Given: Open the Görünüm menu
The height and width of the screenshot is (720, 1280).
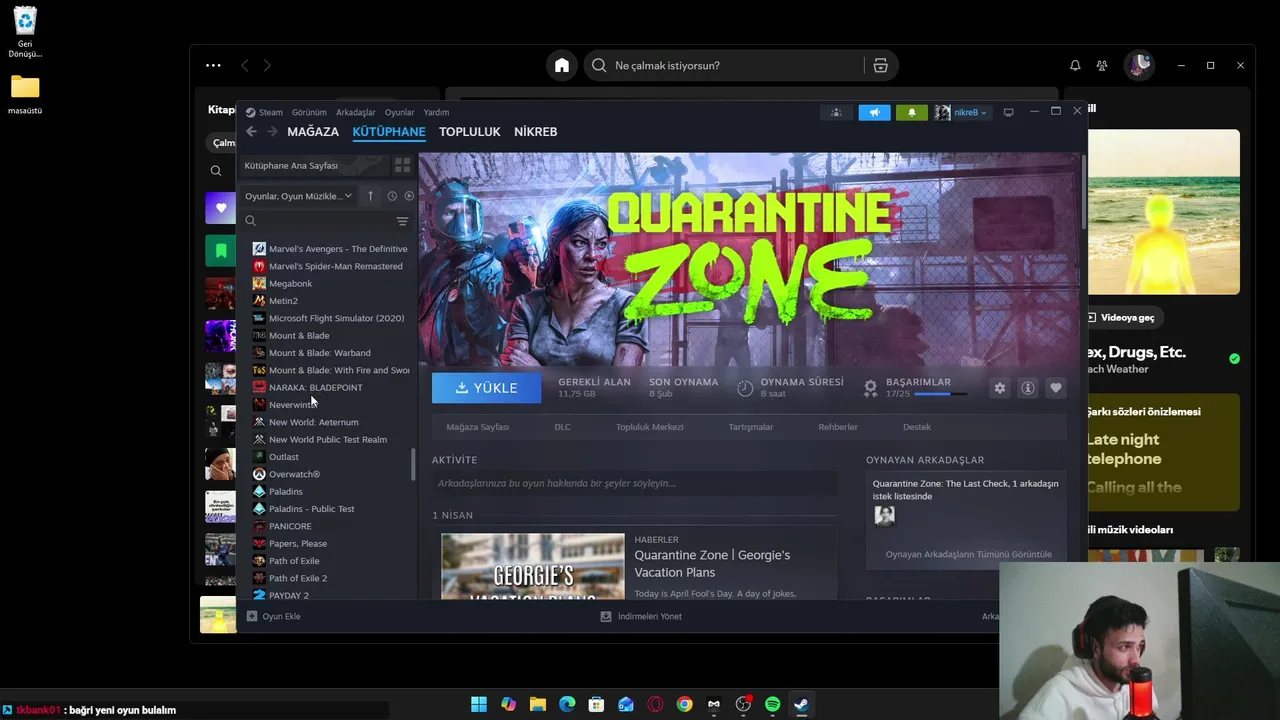Looking at the screenshot, I should click(309, 112).
